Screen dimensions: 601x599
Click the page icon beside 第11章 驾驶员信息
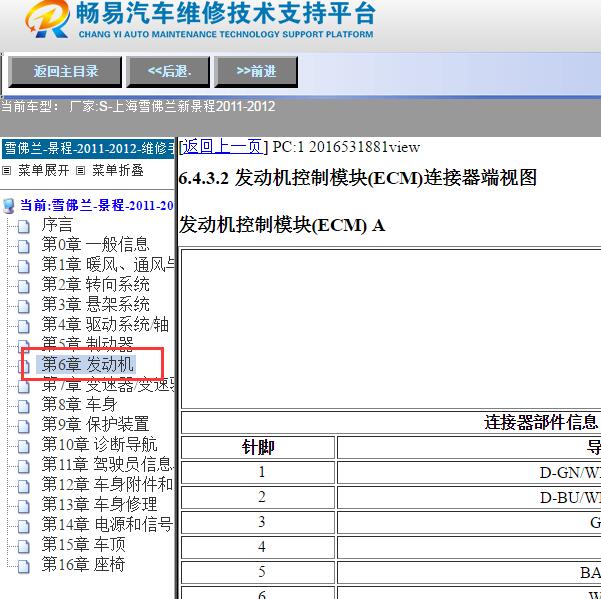click(24, 466)
